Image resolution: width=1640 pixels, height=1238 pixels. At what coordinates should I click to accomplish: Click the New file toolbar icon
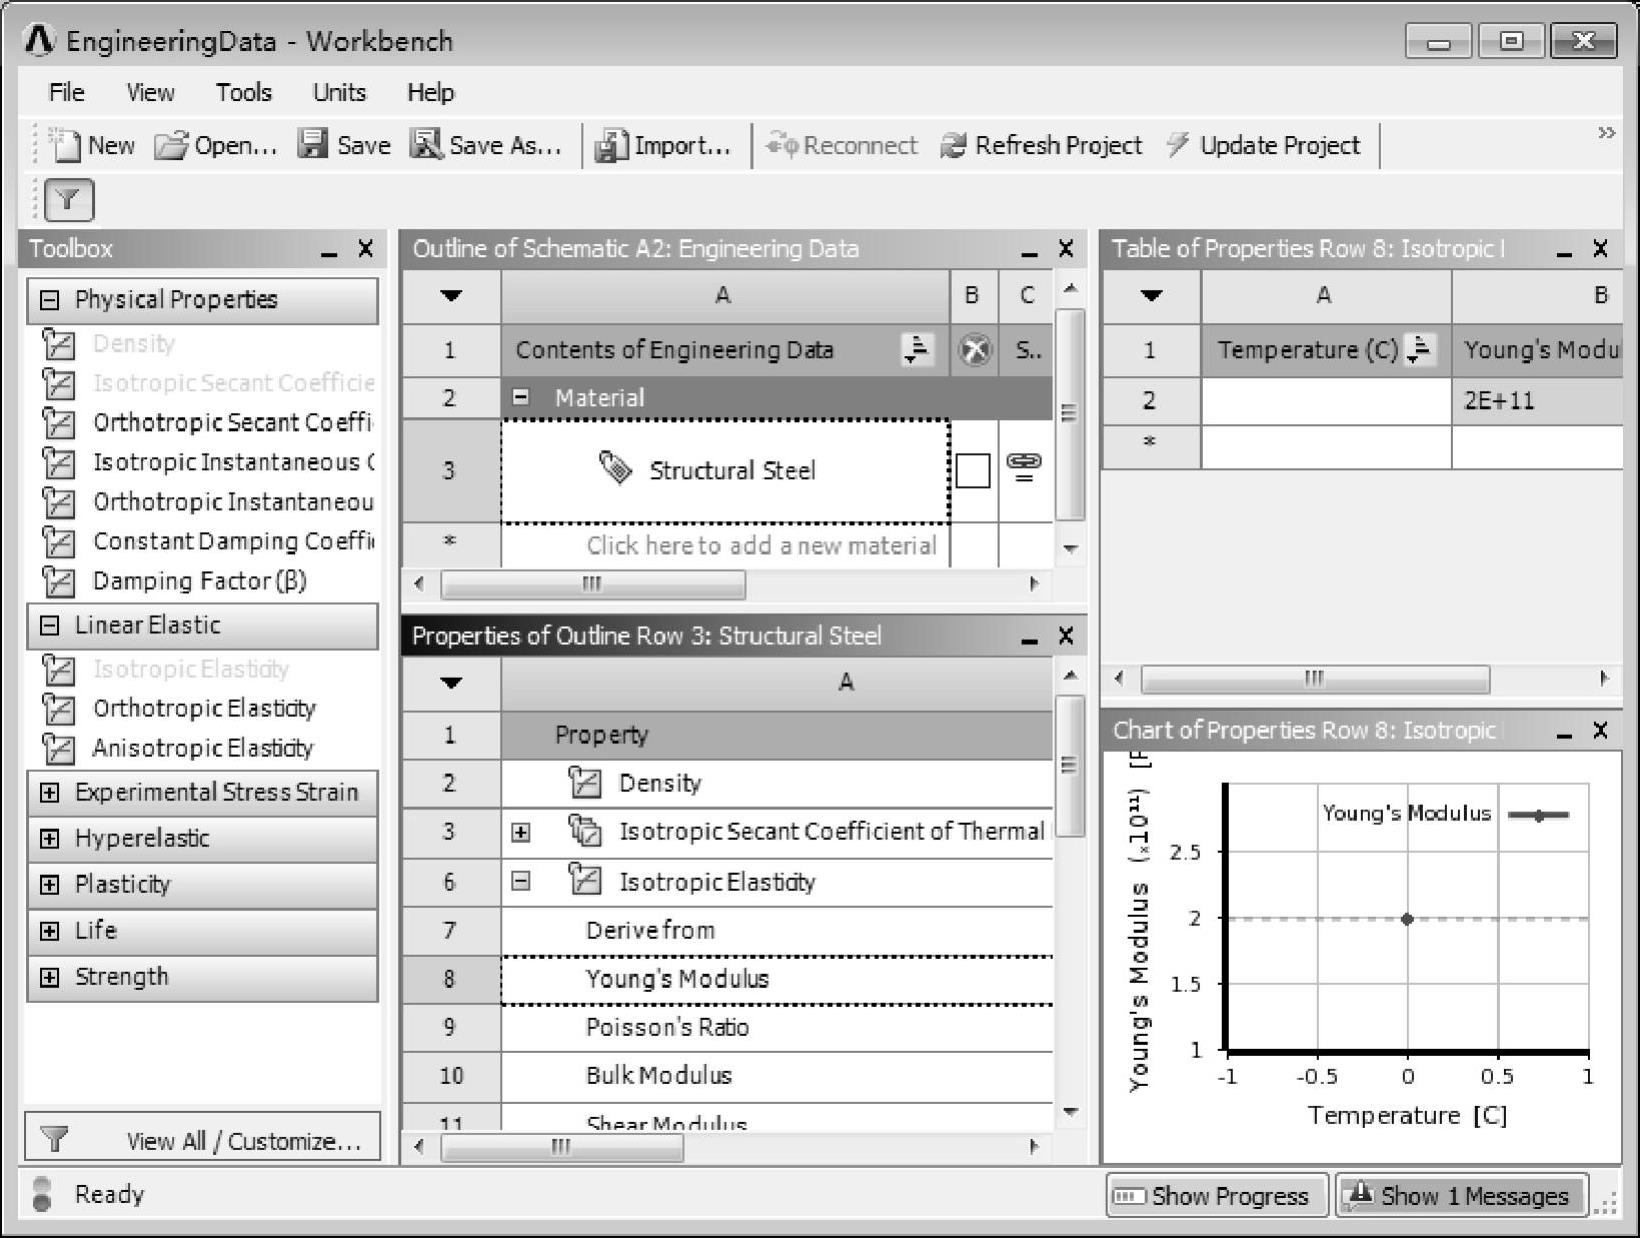(x=66, y=146)
